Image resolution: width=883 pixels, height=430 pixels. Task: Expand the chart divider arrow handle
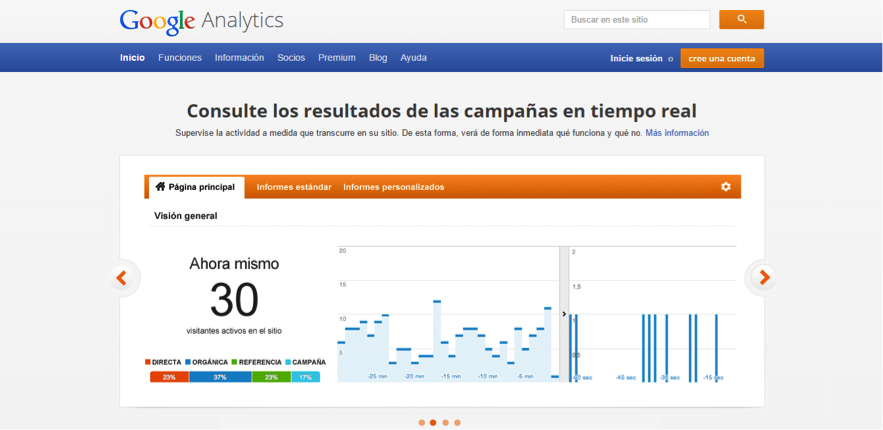[564, 314]
